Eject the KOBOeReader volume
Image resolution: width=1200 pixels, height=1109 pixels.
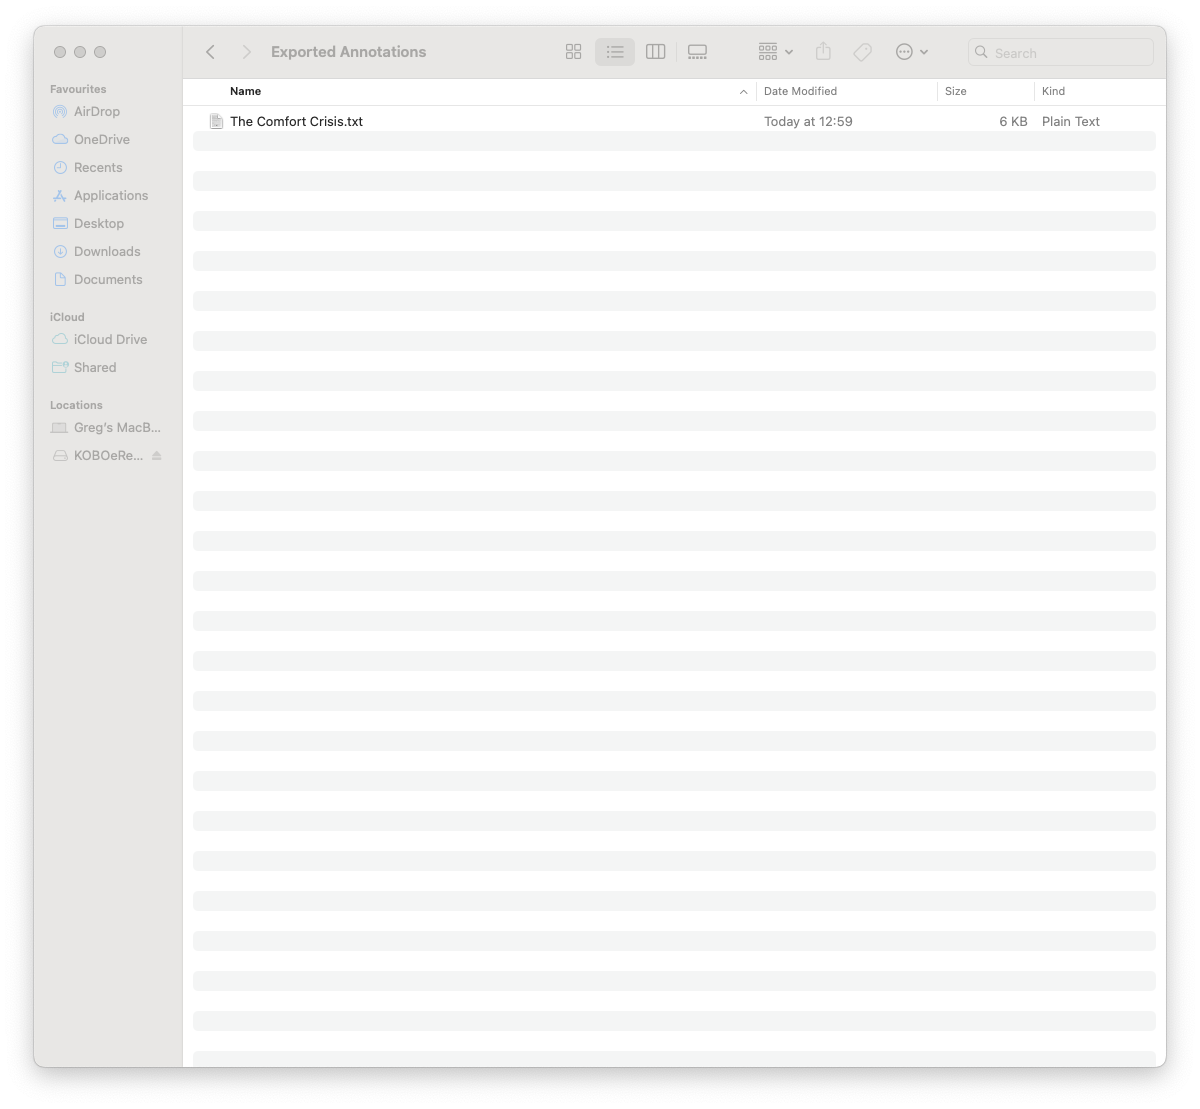tap(157, 456)
